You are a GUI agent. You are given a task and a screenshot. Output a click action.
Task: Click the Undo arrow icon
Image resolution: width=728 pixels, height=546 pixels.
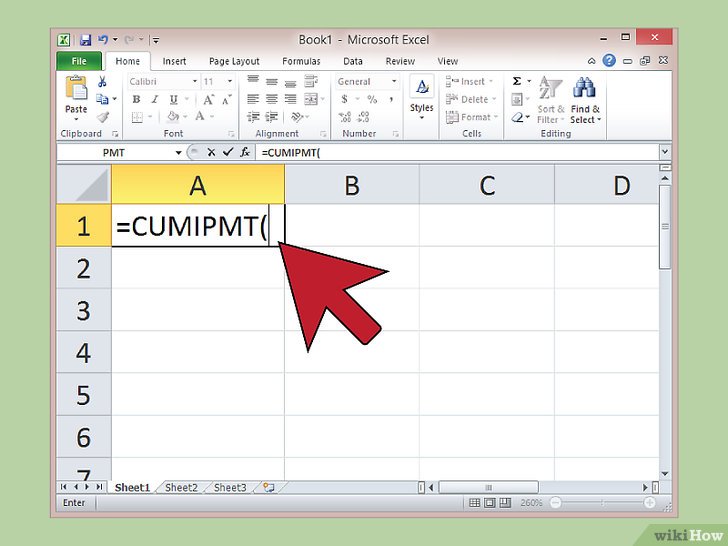(103, 40)
